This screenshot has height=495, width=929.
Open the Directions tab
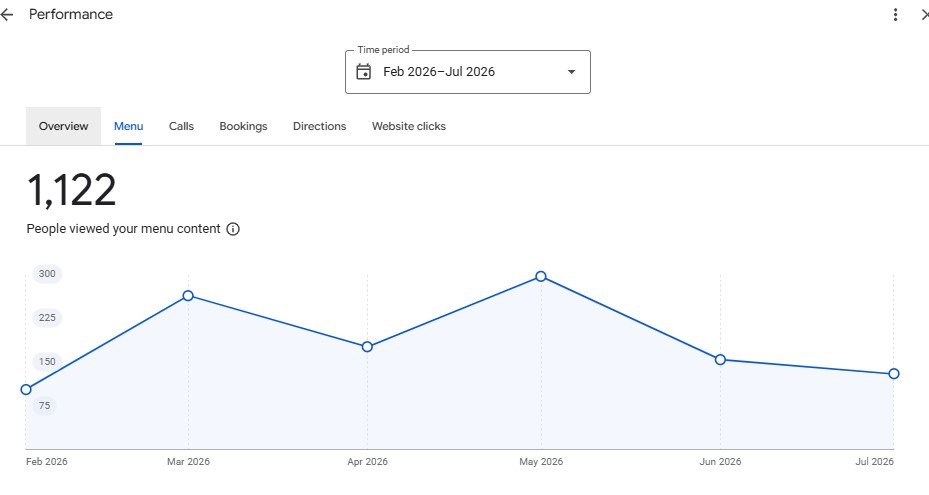(319, 126)
